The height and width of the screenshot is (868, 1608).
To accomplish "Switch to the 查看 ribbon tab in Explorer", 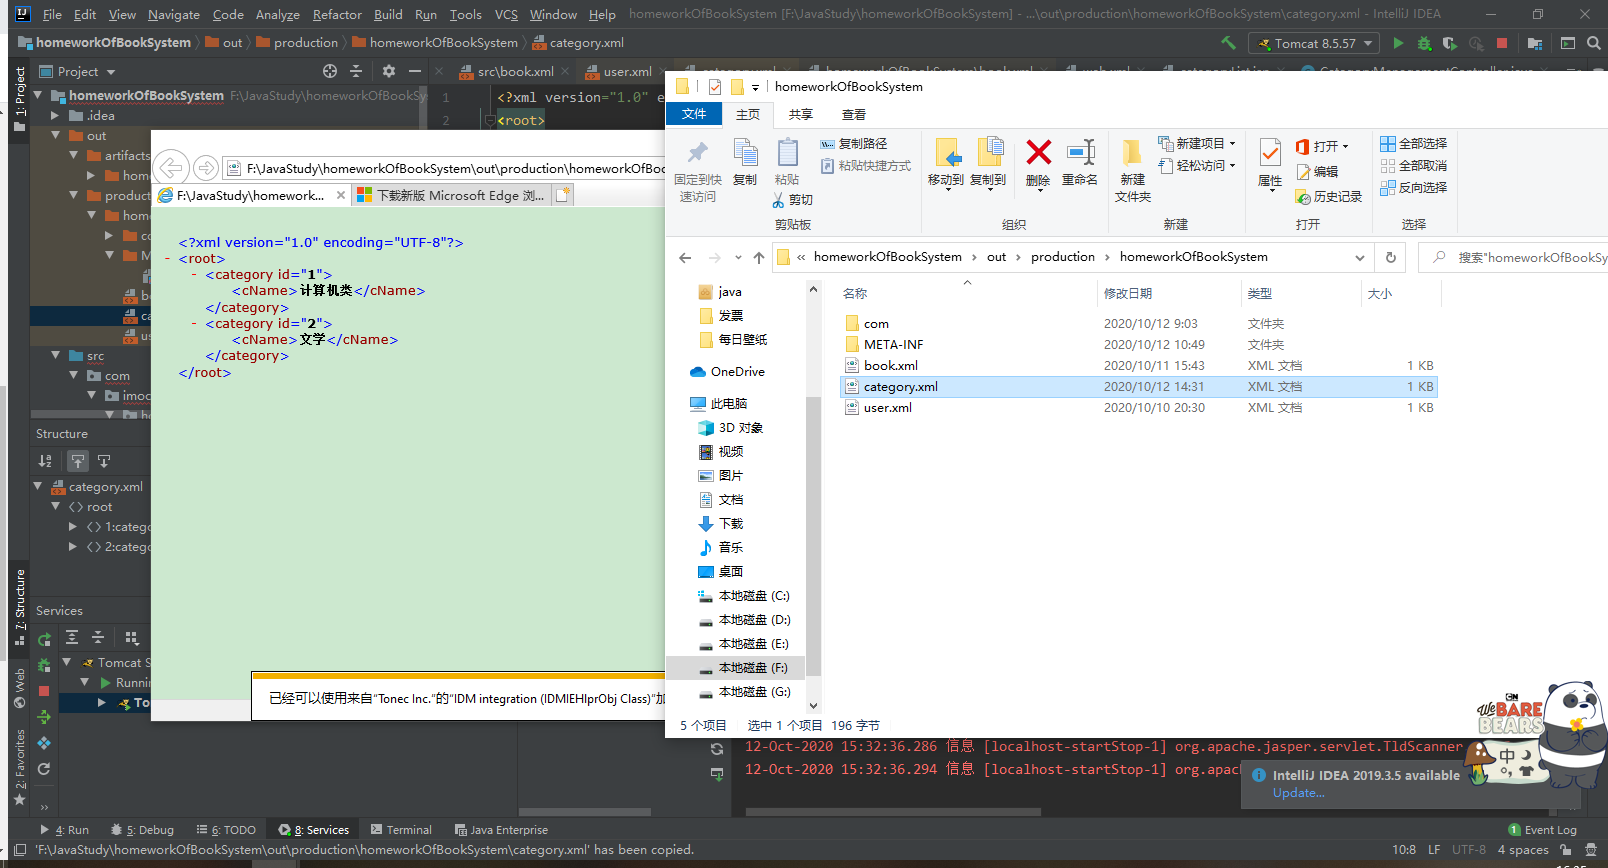I will pyautogui.click(x=853, y=114).
